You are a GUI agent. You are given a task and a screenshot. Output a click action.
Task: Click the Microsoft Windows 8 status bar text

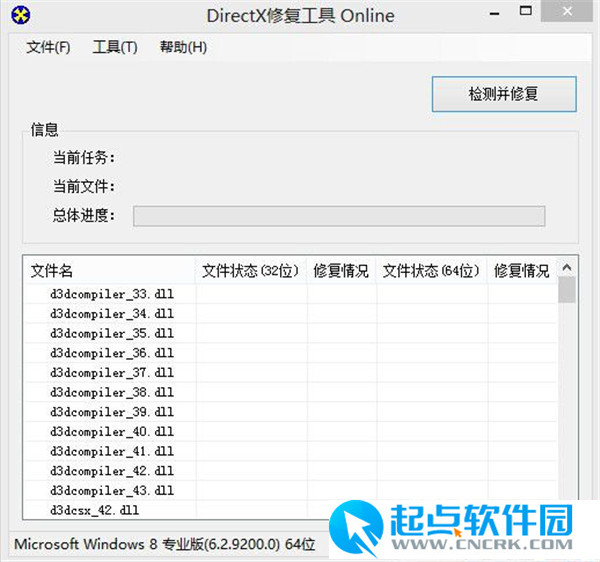point(165,544)
